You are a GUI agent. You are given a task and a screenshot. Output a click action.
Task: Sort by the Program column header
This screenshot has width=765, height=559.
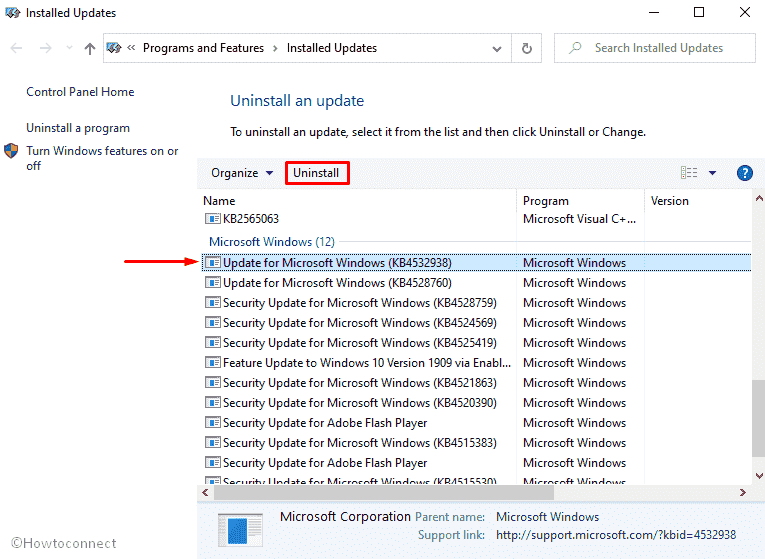545,201
